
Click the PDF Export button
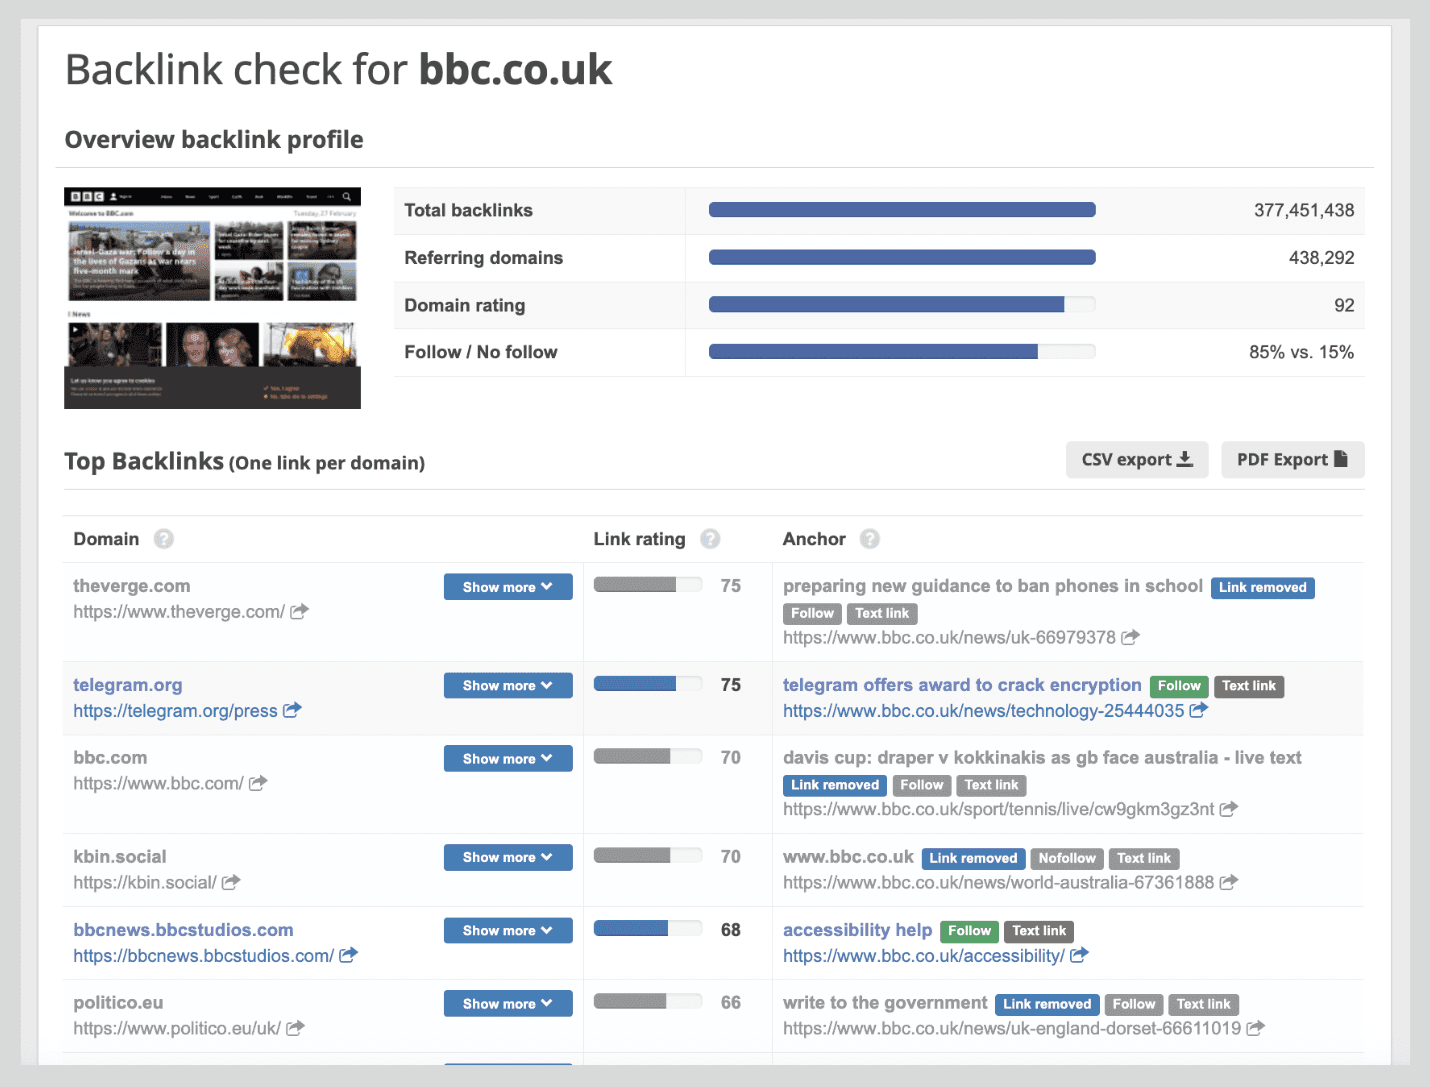pyautogui.click(x=1292, y=460)
